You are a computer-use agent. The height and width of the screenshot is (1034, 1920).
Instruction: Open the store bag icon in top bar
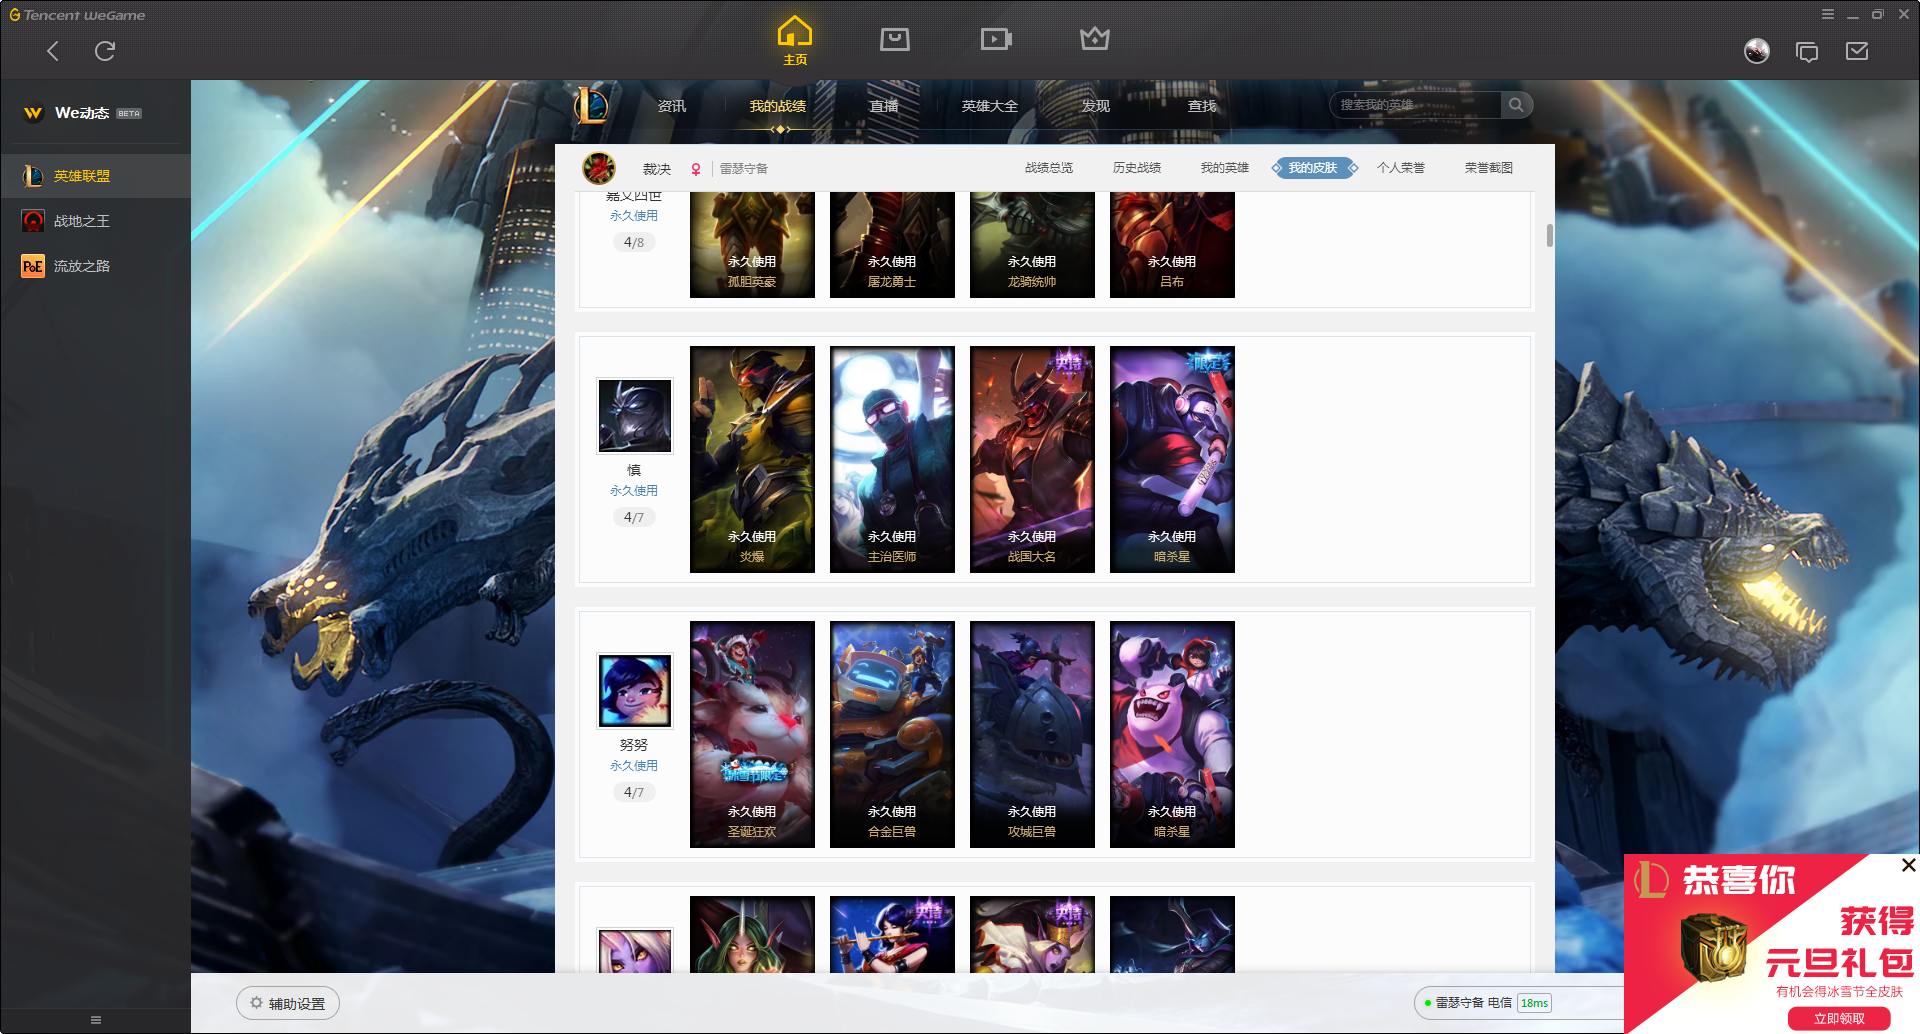coord(895,39)
